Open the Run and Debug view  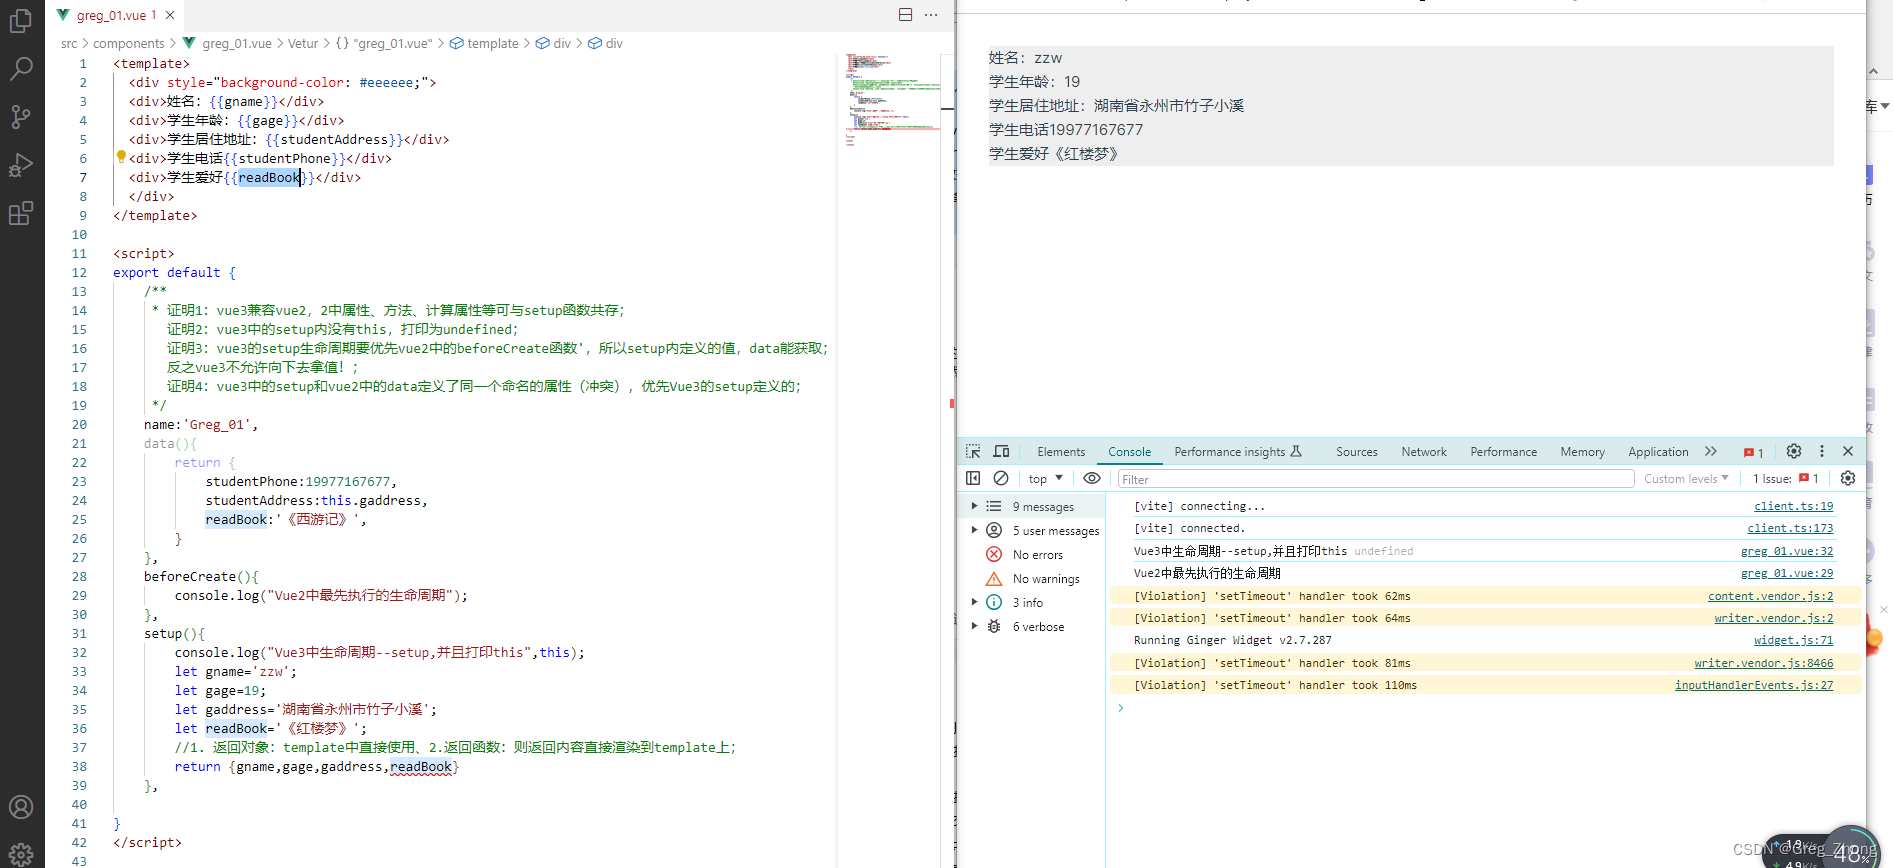(21, 164)
